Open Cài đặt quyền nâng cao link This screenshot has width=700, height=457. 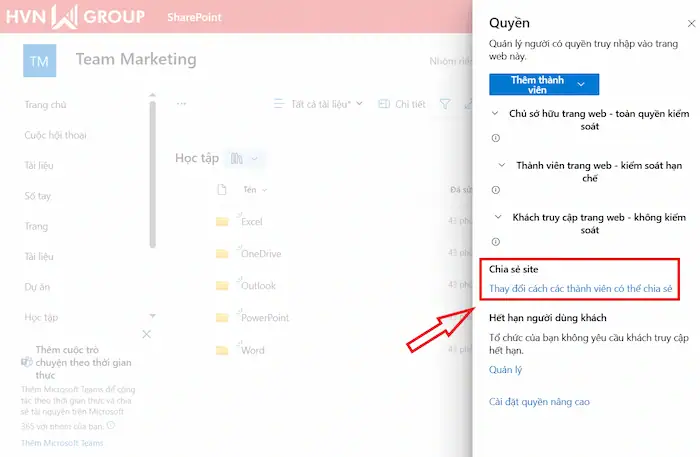click(539, 402)
